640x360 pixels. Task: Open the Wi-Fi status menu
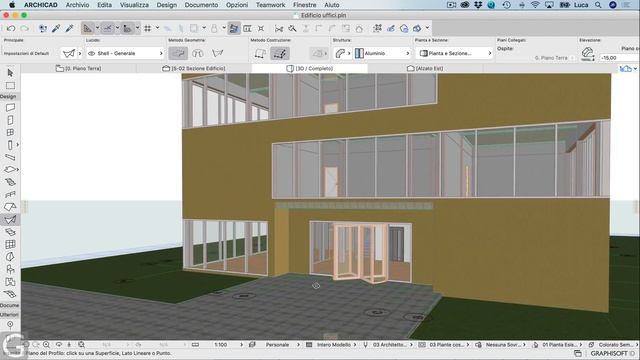pyautogui.click(x=535, y=5)
